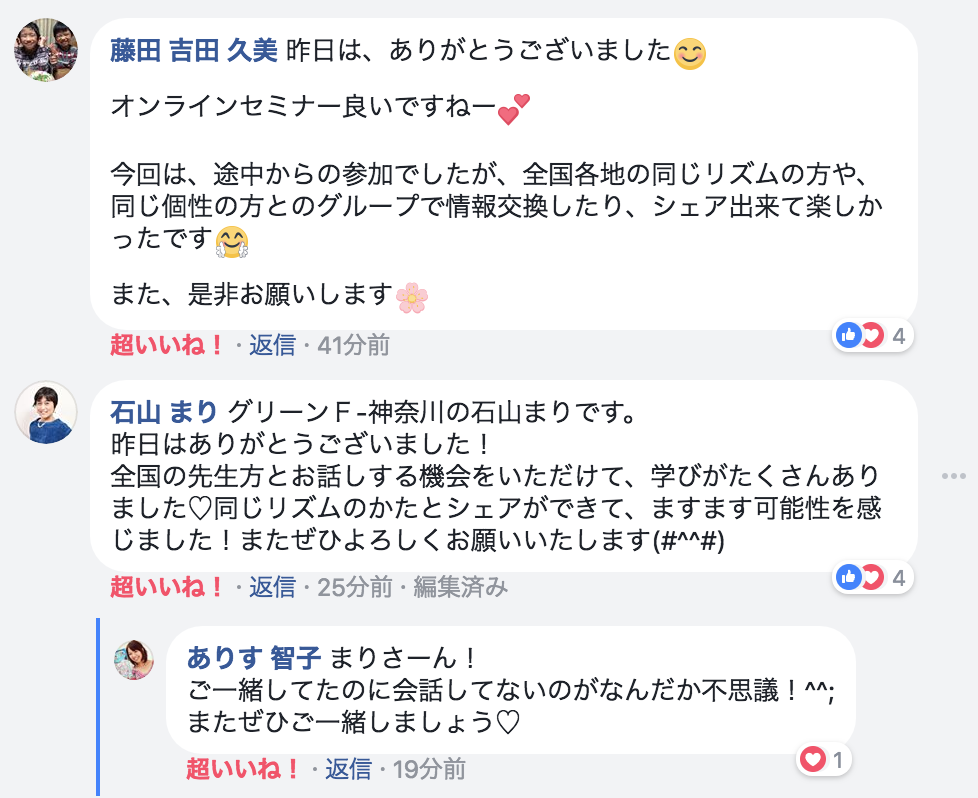
Task: Toggle 超いいね！ on ありす 智子's reply
Action: [x=243, y=769]
